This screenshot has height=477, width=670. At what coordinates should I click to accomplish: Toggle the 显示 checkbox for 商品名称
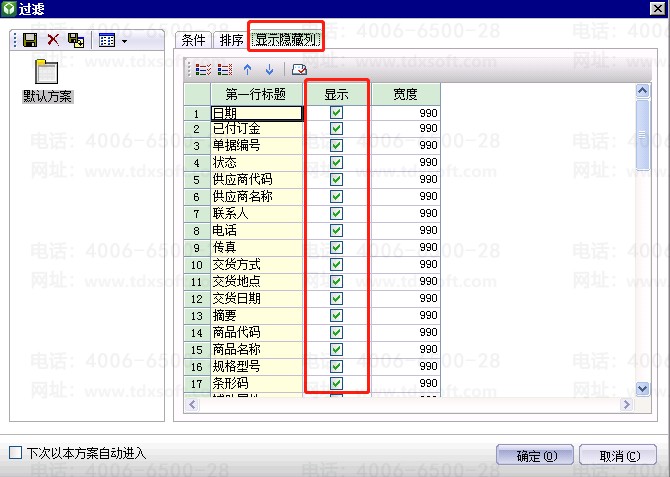(x=336, y=349)
